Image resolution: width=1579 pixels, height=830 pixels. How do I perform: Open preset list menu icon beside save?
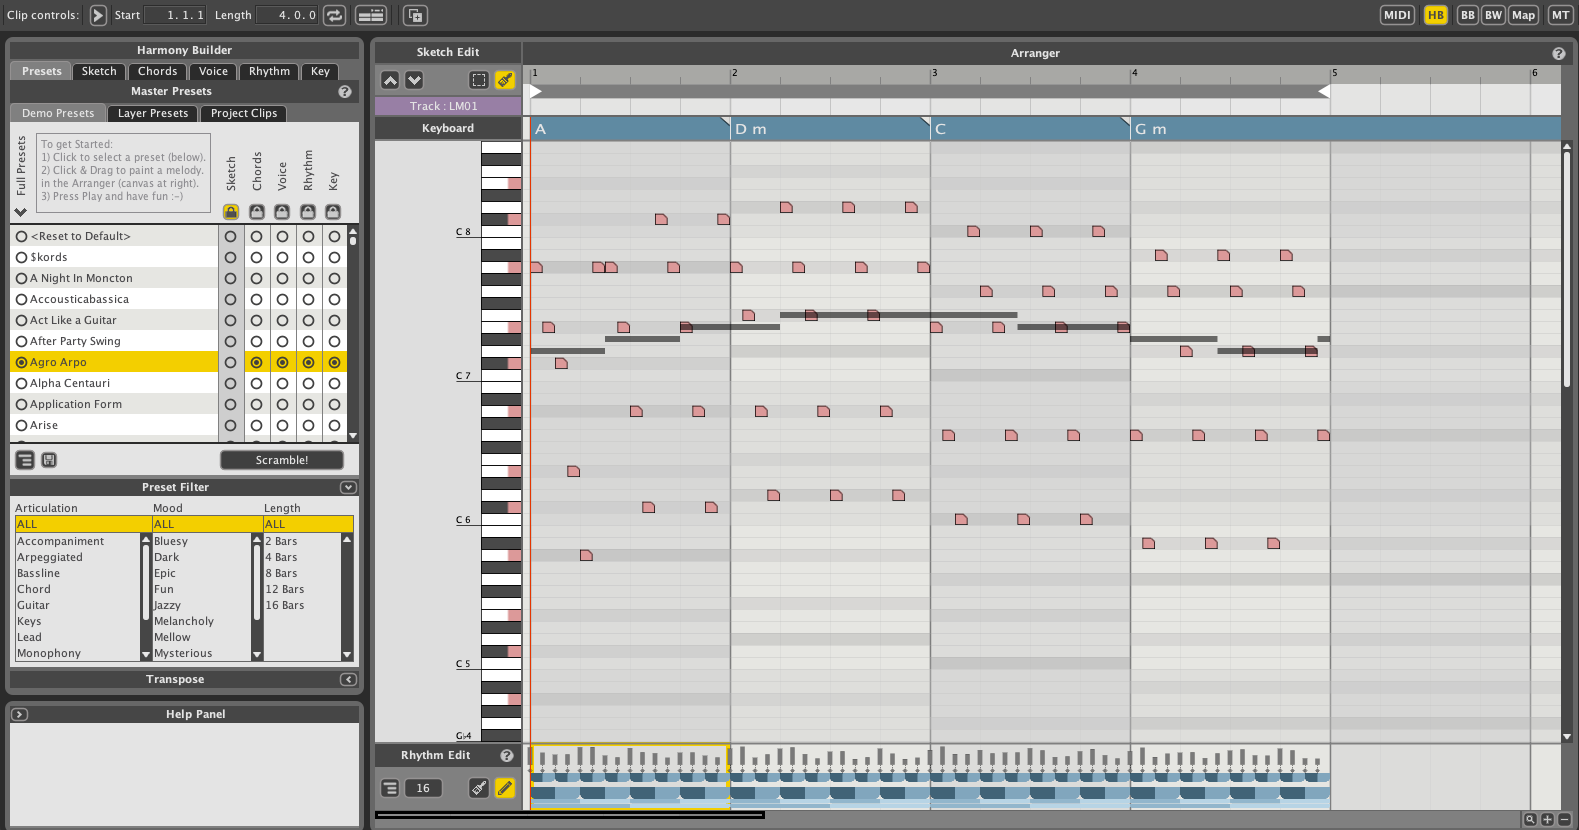tap(25, 460)
